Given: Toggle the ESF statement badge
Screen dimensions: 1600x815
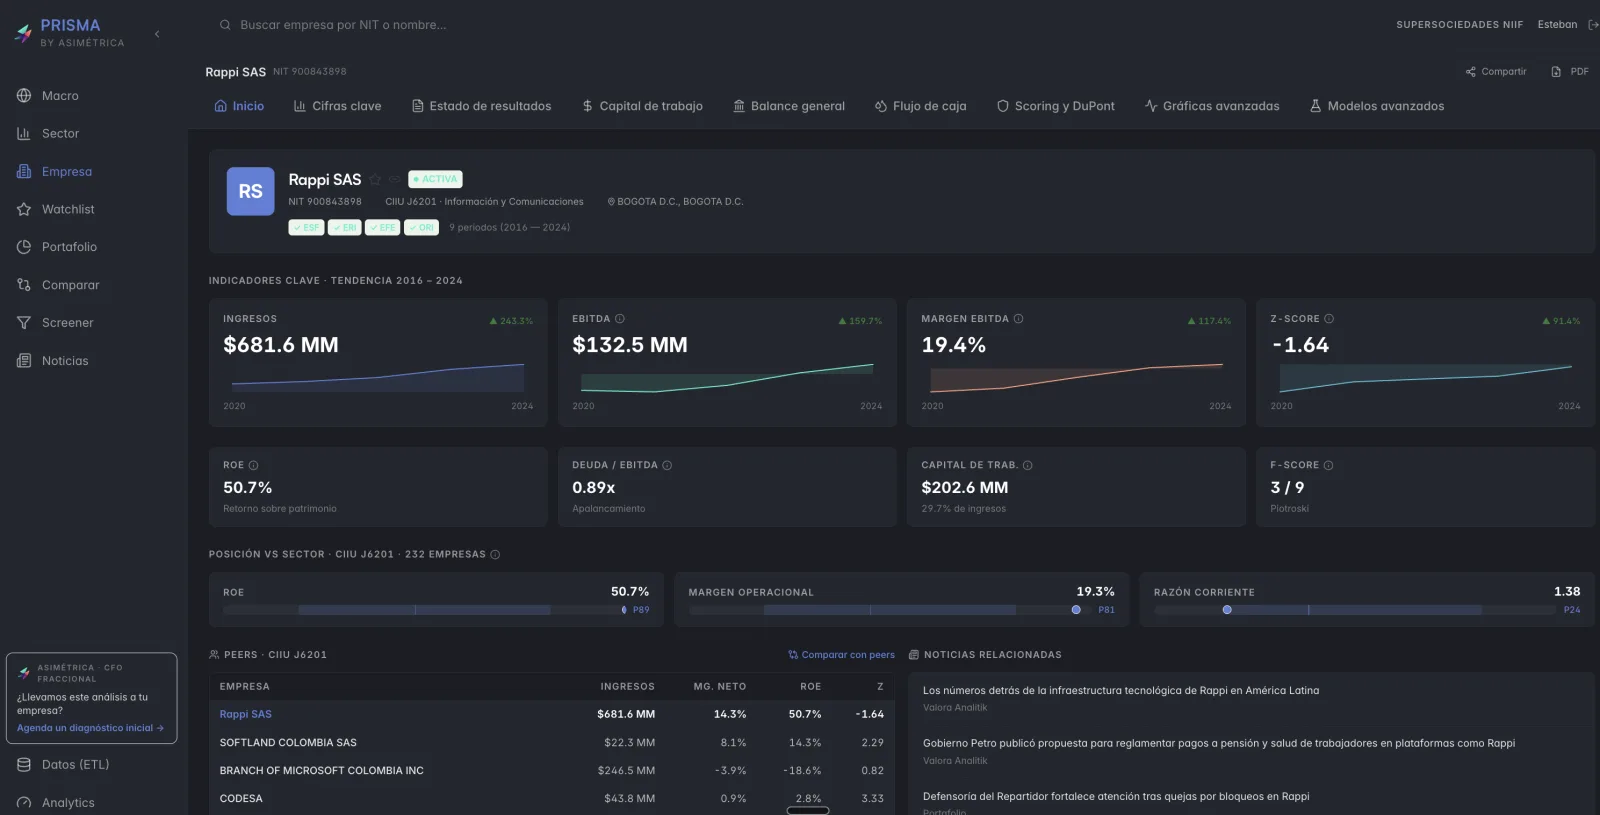Looking at the screenshot, I should [306, 228].
